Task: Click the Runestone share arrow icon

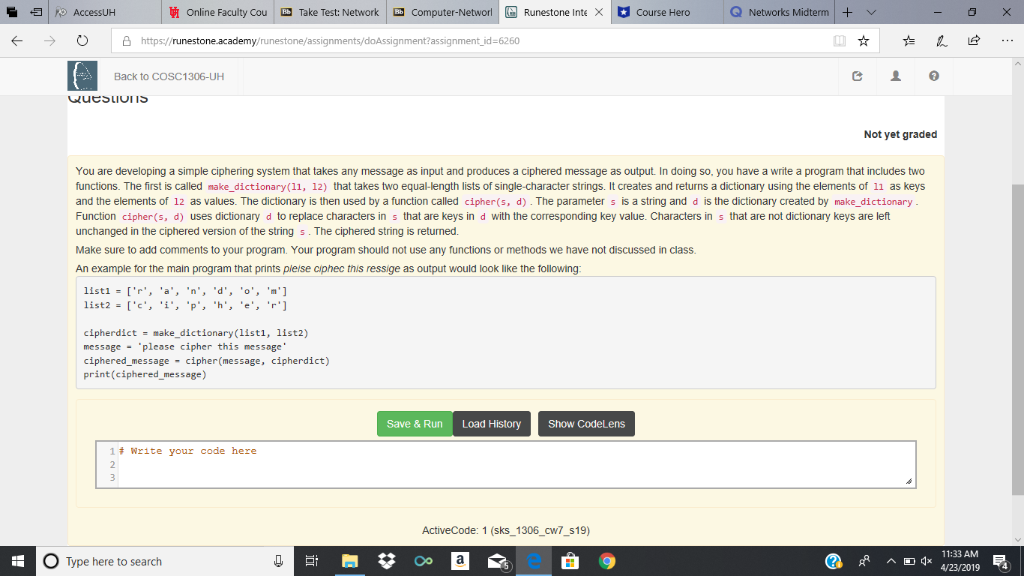Action: (857, 76)
